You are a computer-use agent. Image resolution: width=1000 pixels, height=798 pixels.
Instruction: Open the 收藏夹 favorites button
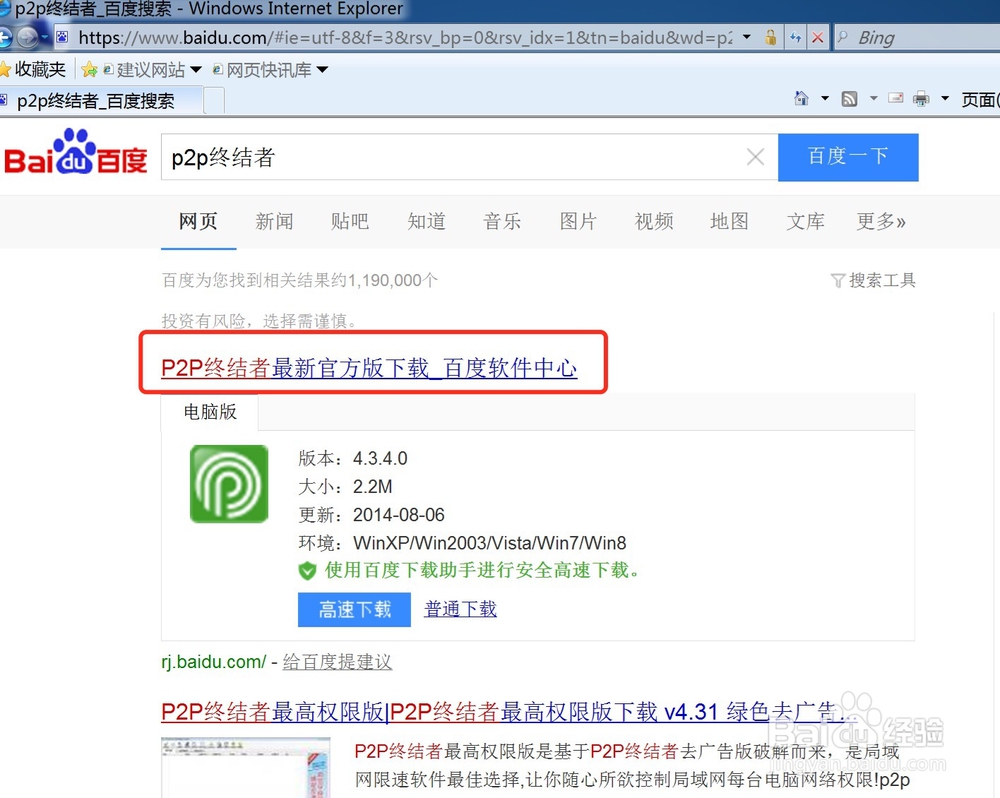(x=33, y=70)
